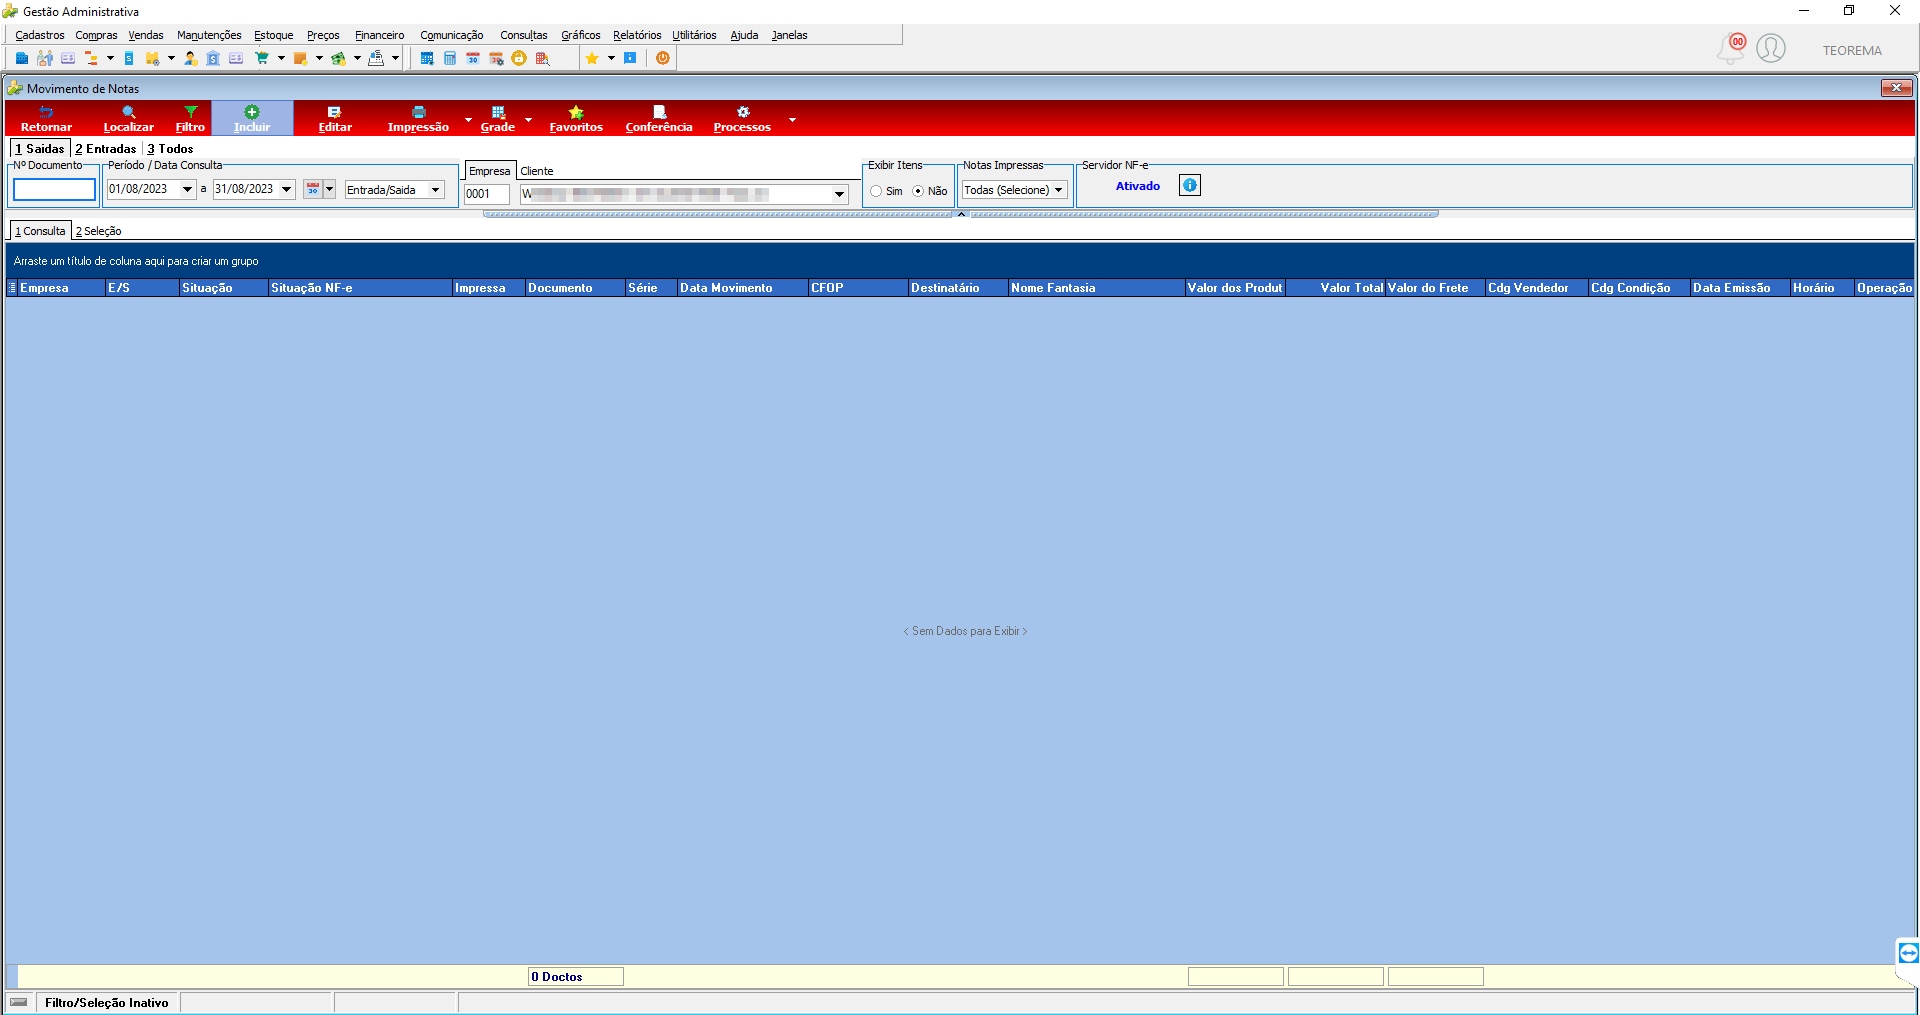The image size is (1920, 1015).
Task: Open the Processos gear tool
Action: [742, 119]
